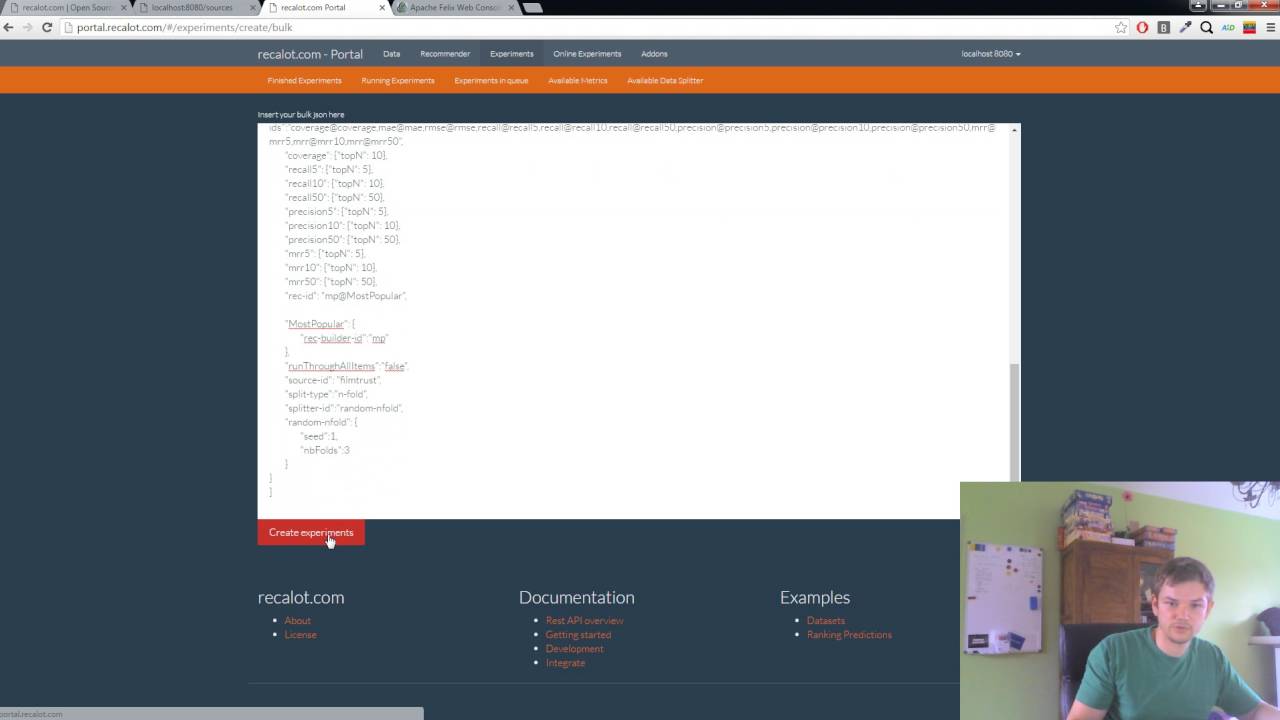This screenshot has width=1280, height=720.
Task: Show Experiments in queue
Action: pos(491,80)
